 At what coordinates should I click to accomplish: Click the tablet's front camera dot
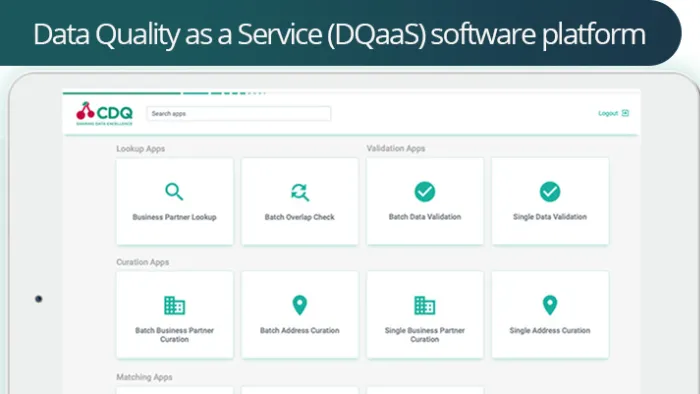click(39, 299)
